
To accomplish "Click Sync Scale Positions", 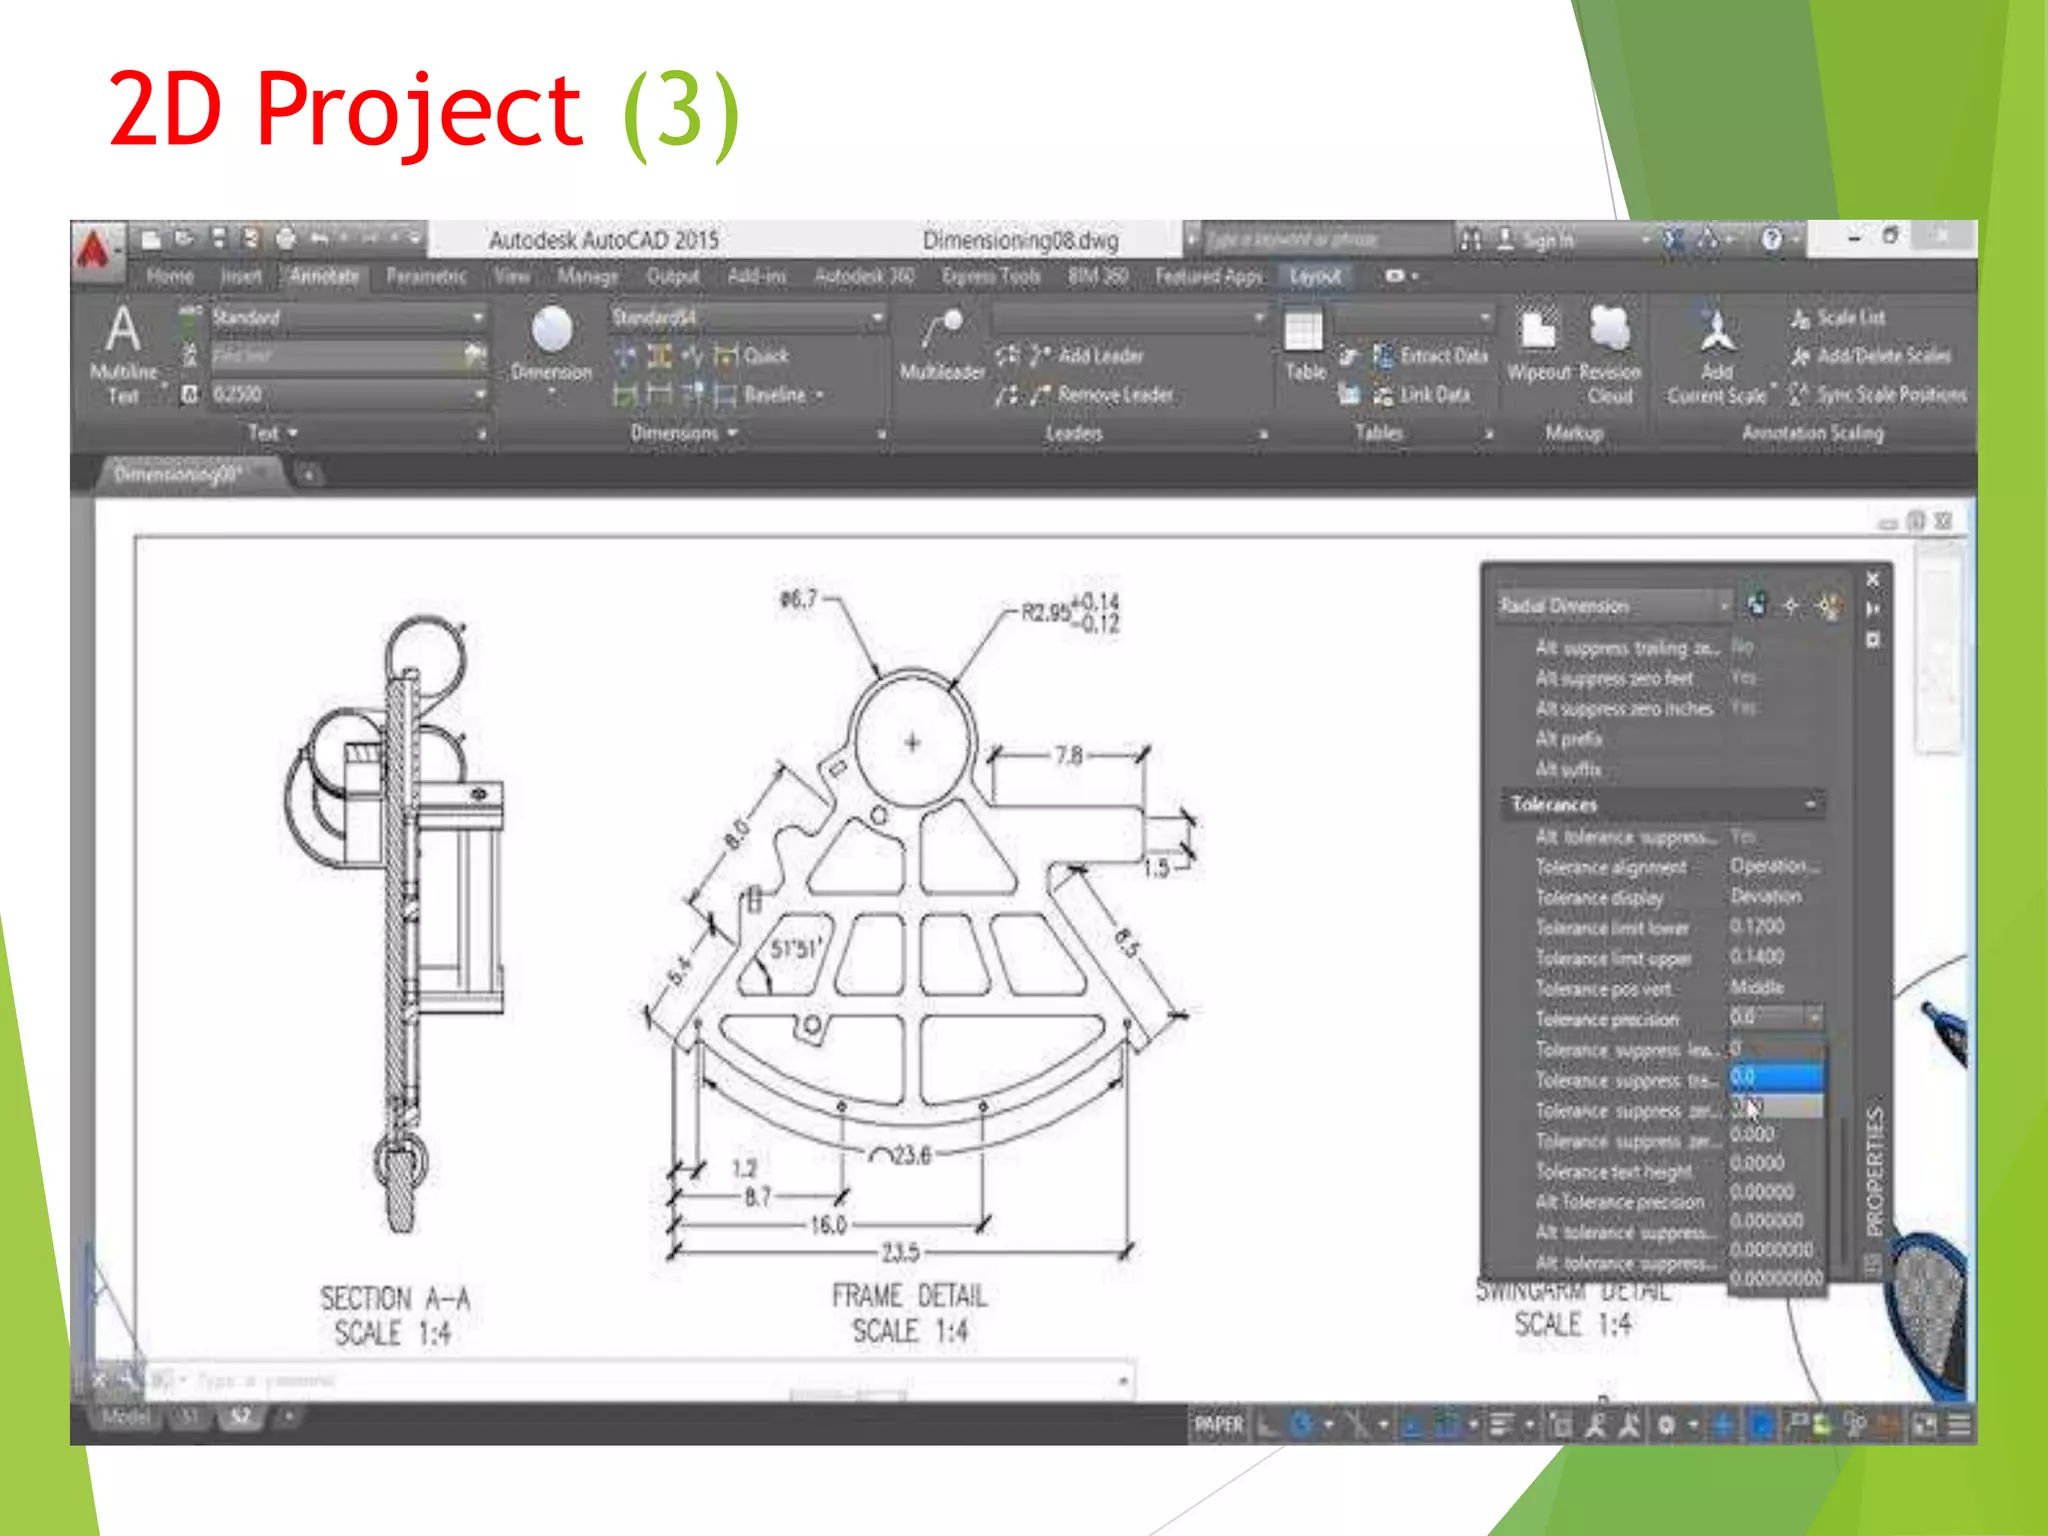I will 1878,394.
